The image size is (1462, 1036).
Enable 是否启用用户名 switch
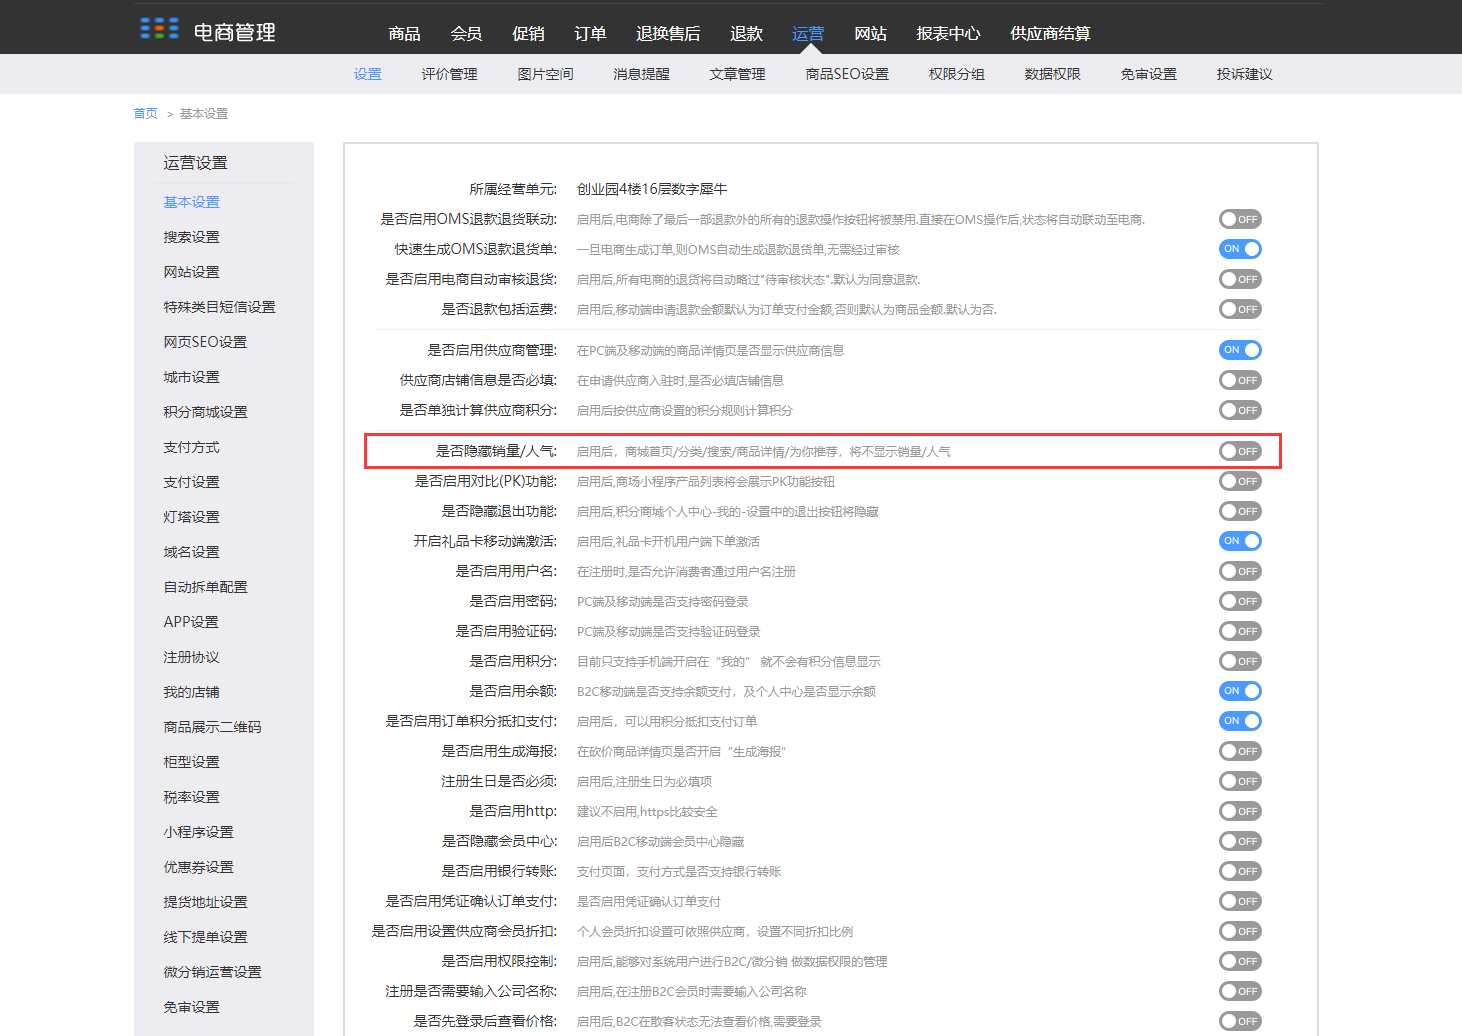tap(1240, 571)
